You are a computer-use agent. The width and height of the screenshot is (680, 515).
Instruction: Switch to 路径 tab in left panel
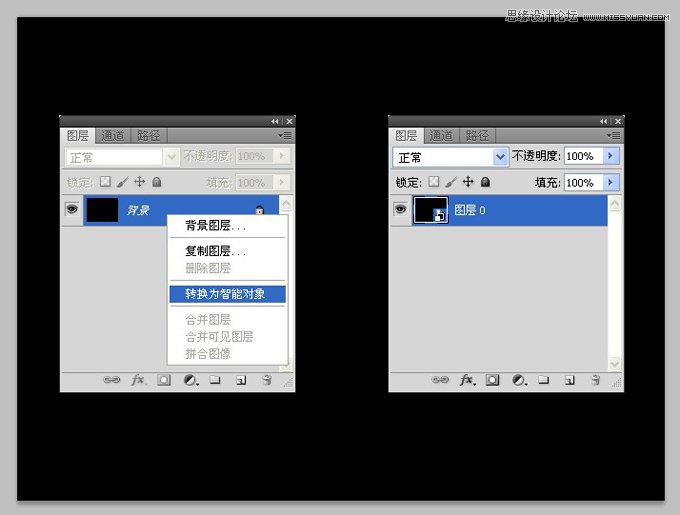click(149, 136)
